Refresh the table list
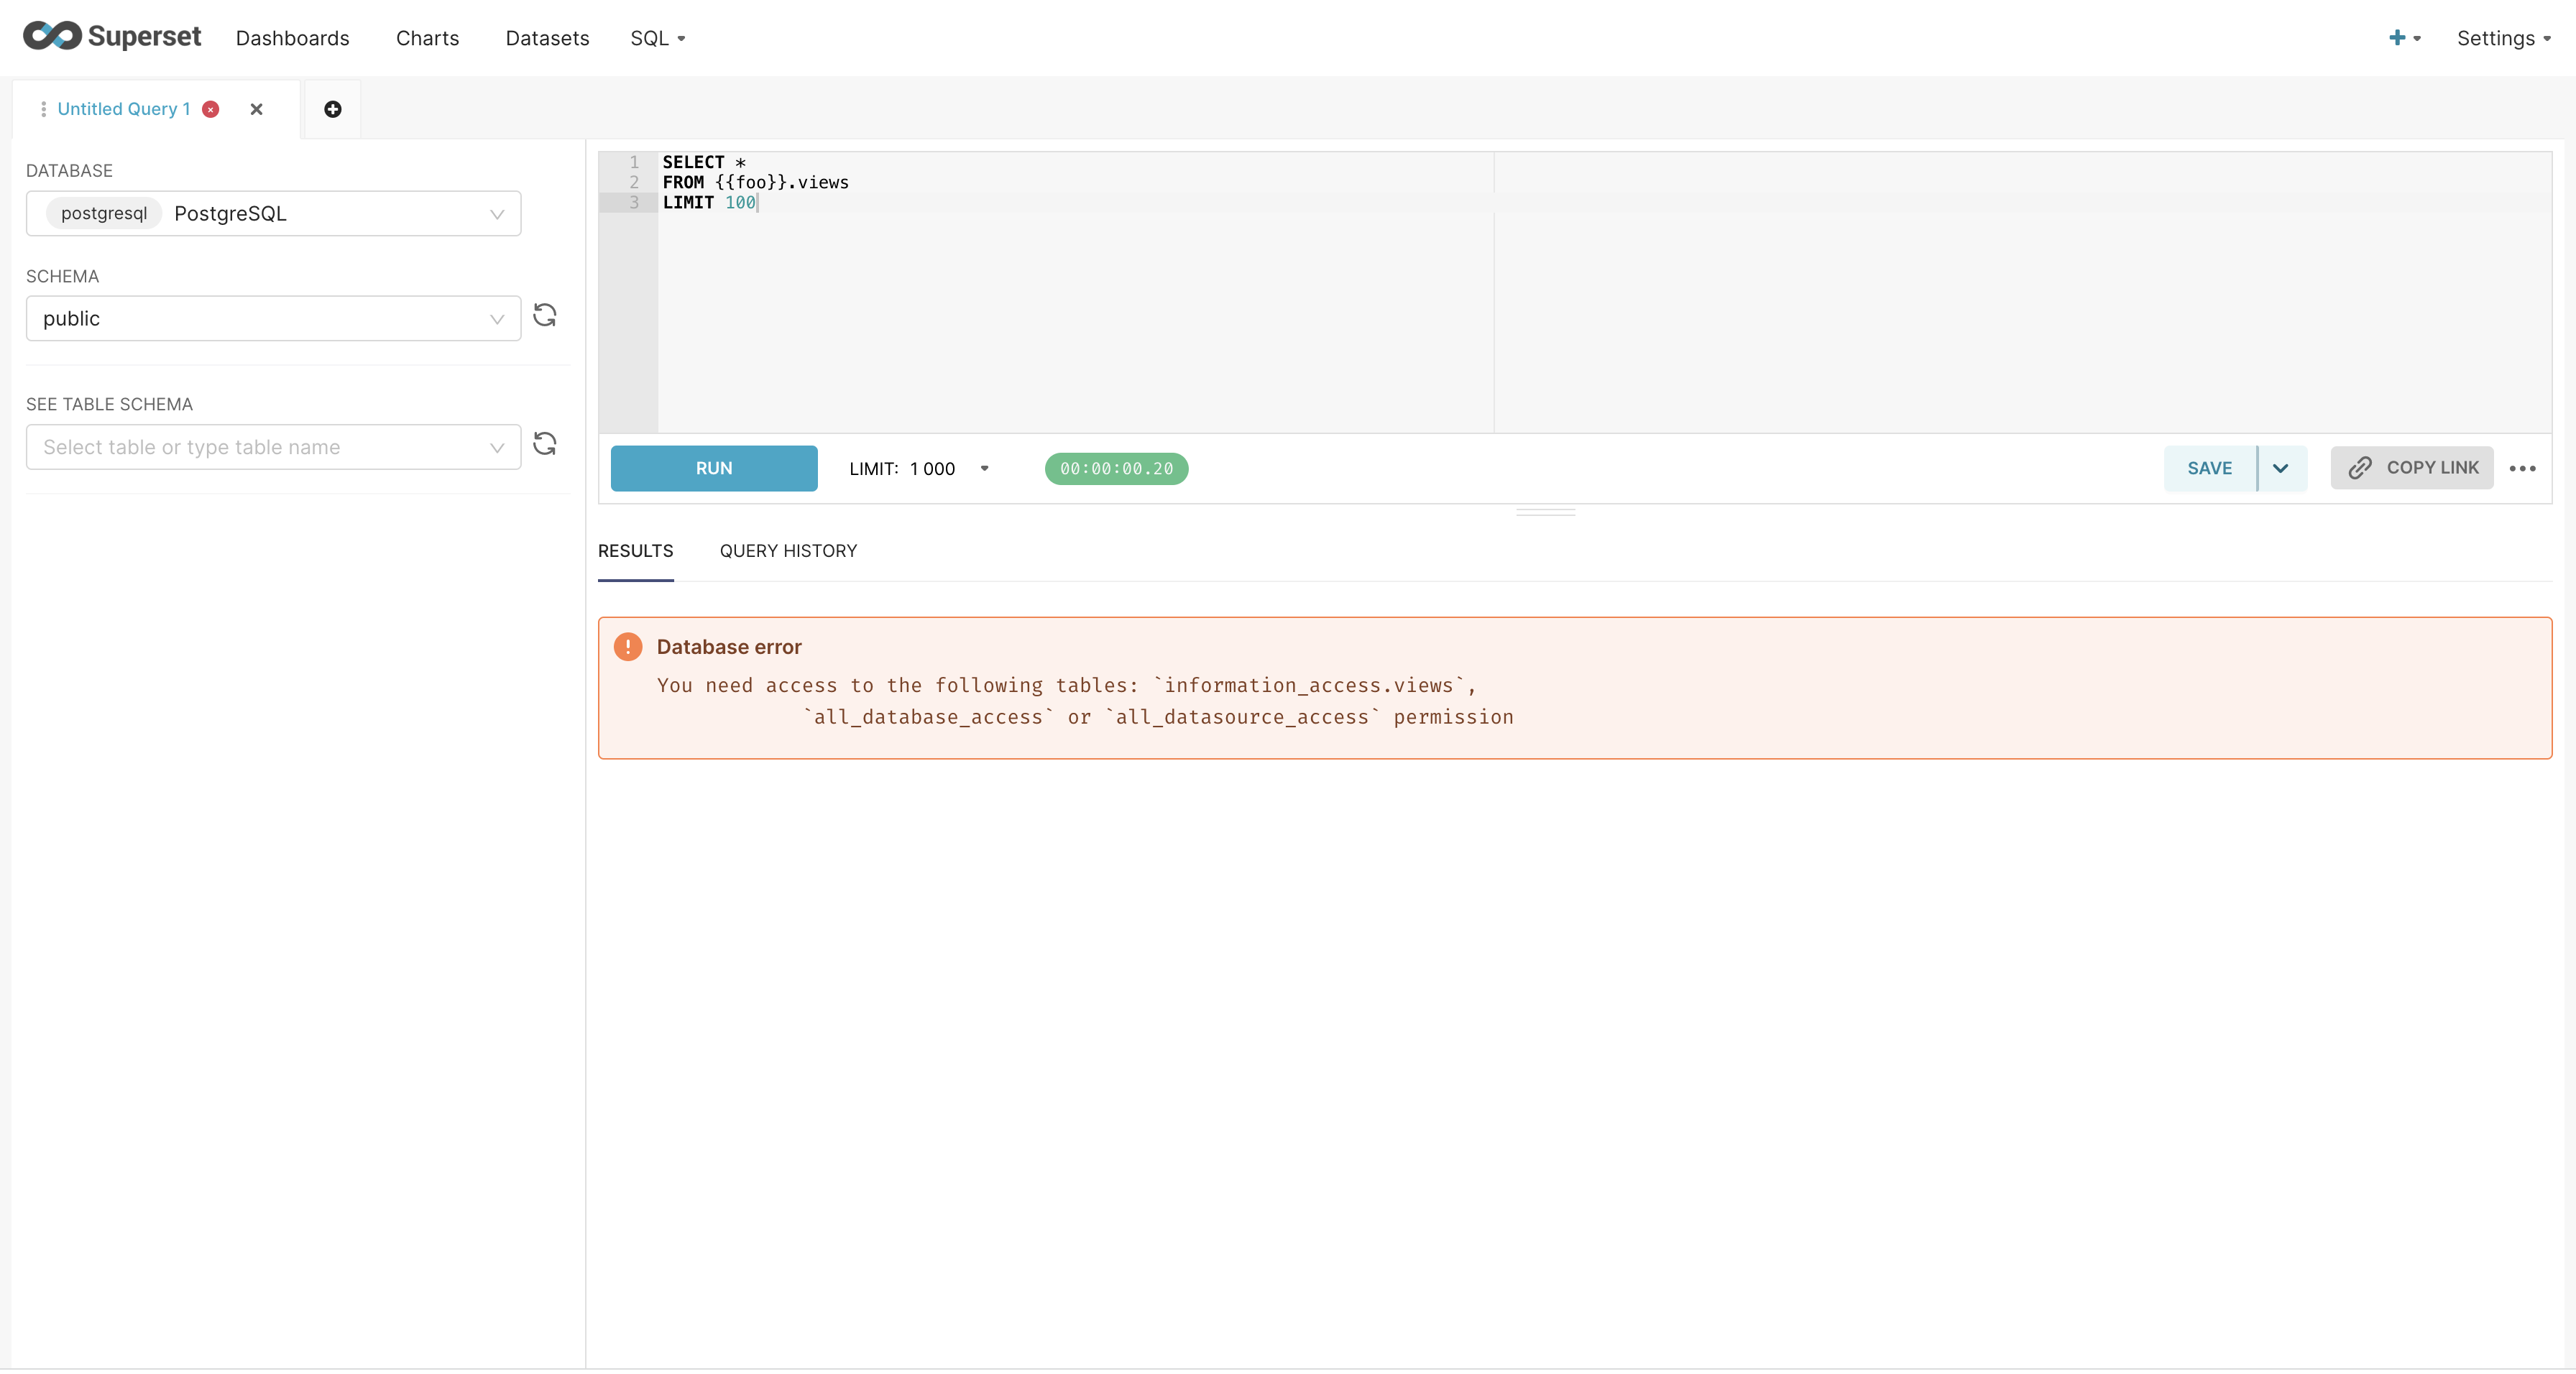The image size is (2576, 1374). pyautogui.click(x=544, y=444)
